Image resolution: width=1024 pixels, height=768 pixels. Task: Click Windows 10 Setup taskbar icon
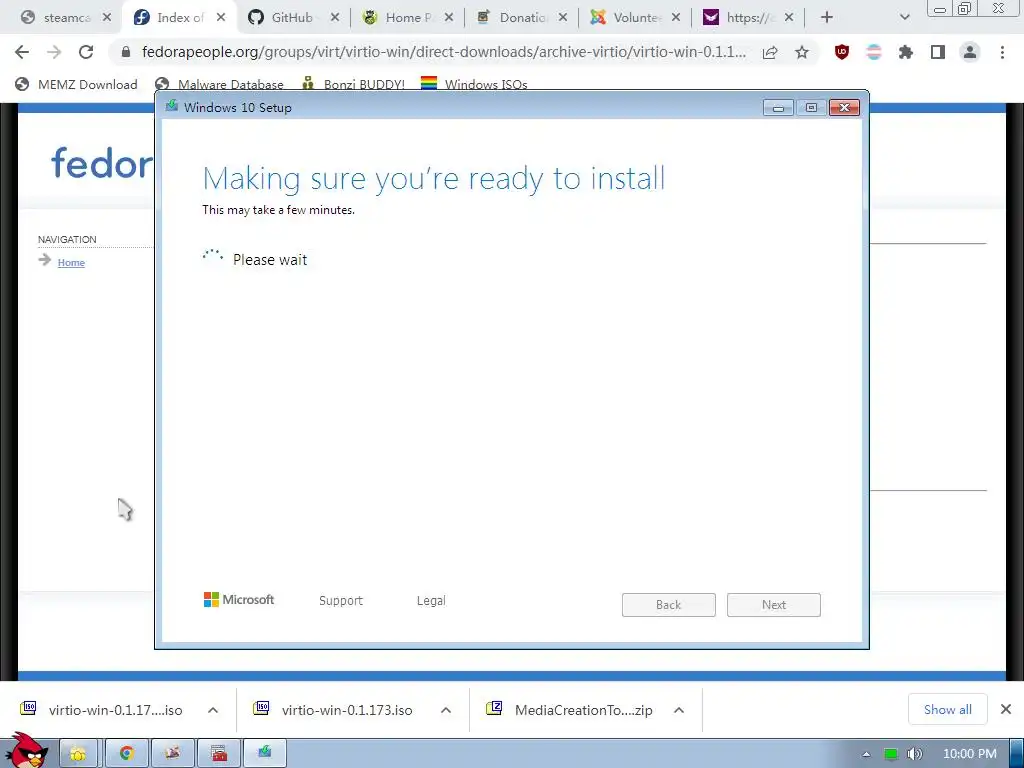coord(264,754)
